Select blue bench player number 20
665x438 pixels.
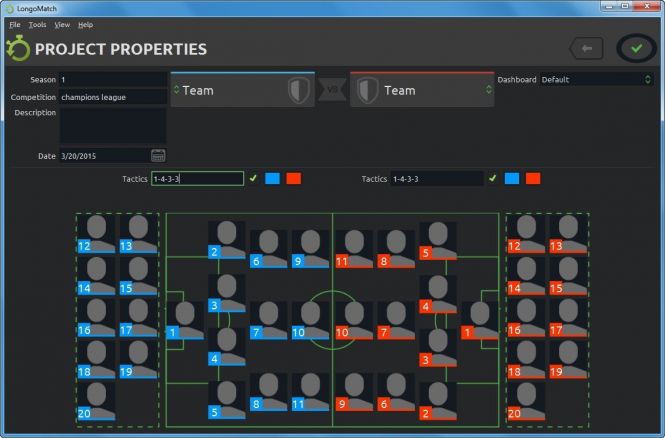coord(96,402)
